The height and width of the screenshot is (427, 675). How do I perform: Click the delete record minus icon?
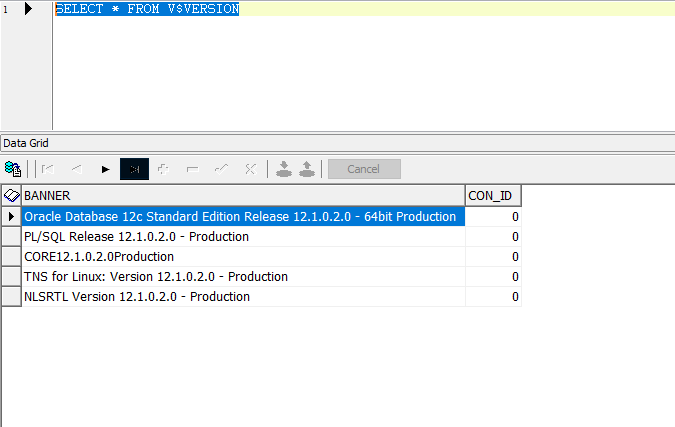point(192,169)
